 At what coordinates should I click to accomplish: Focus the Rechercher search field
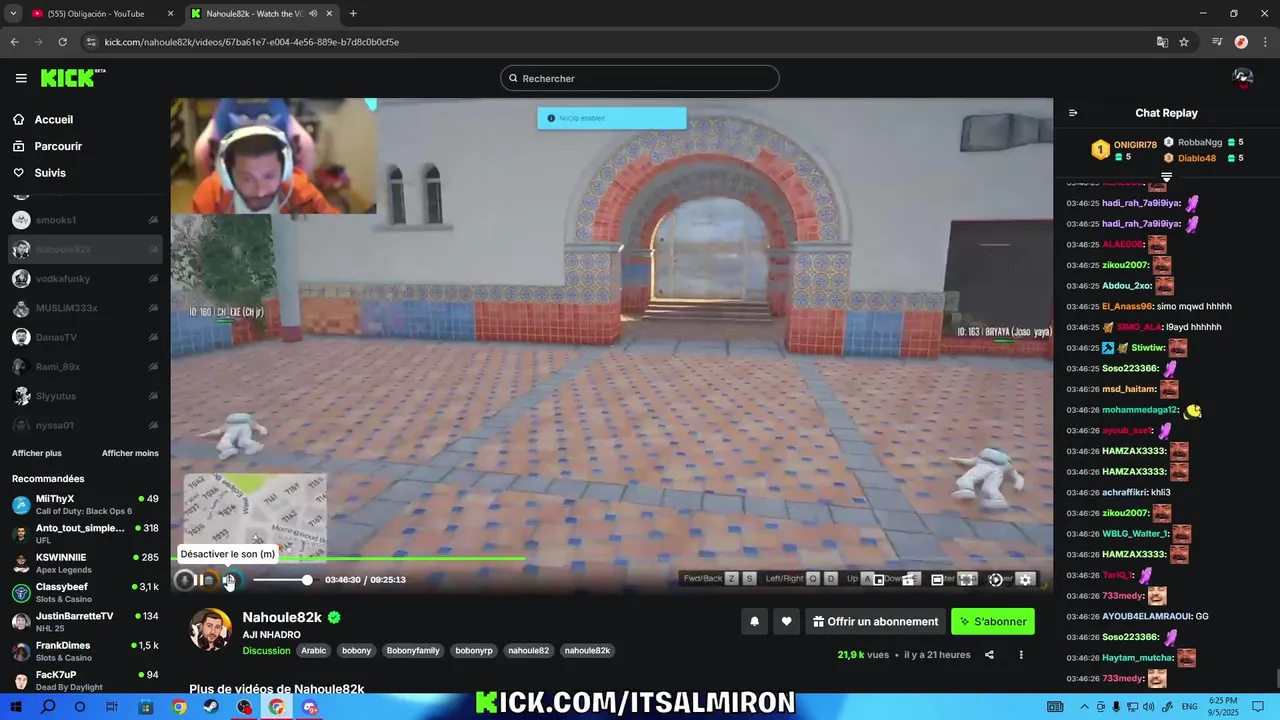coord(640,78)
